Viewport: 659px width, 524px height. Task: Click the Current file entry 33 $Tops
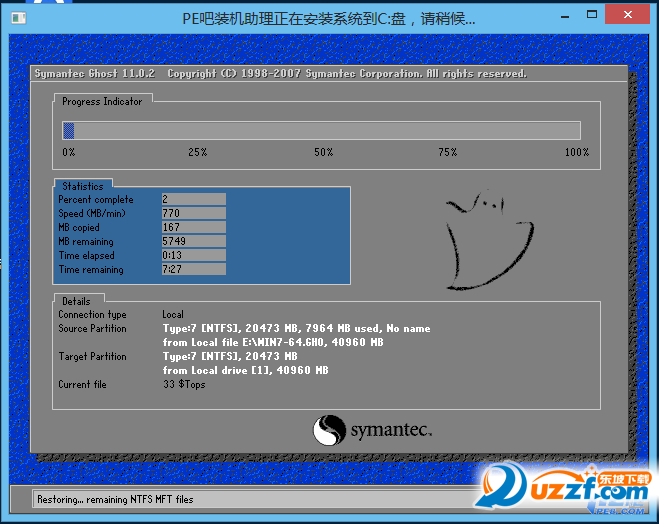click(x=184, y=385)
